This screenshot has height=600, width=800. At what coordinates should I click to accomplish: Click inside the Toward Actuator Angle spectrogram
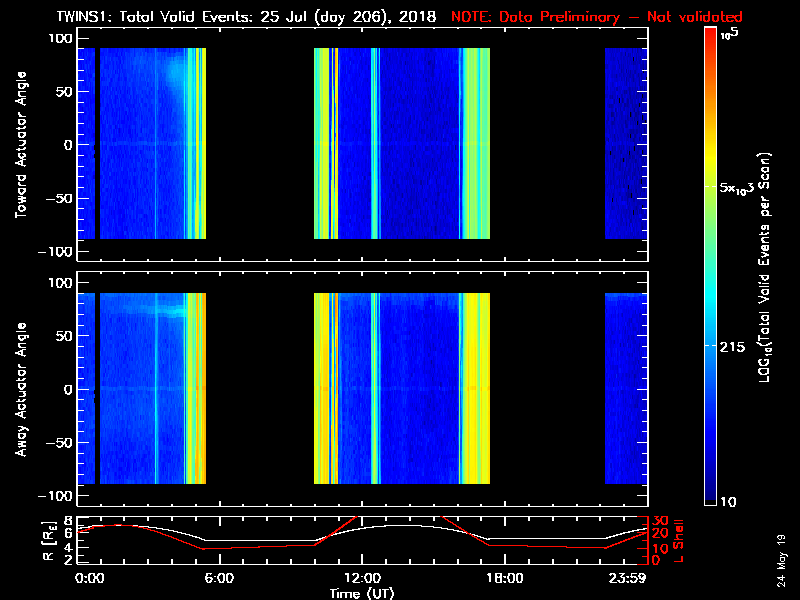pos(362,145)
